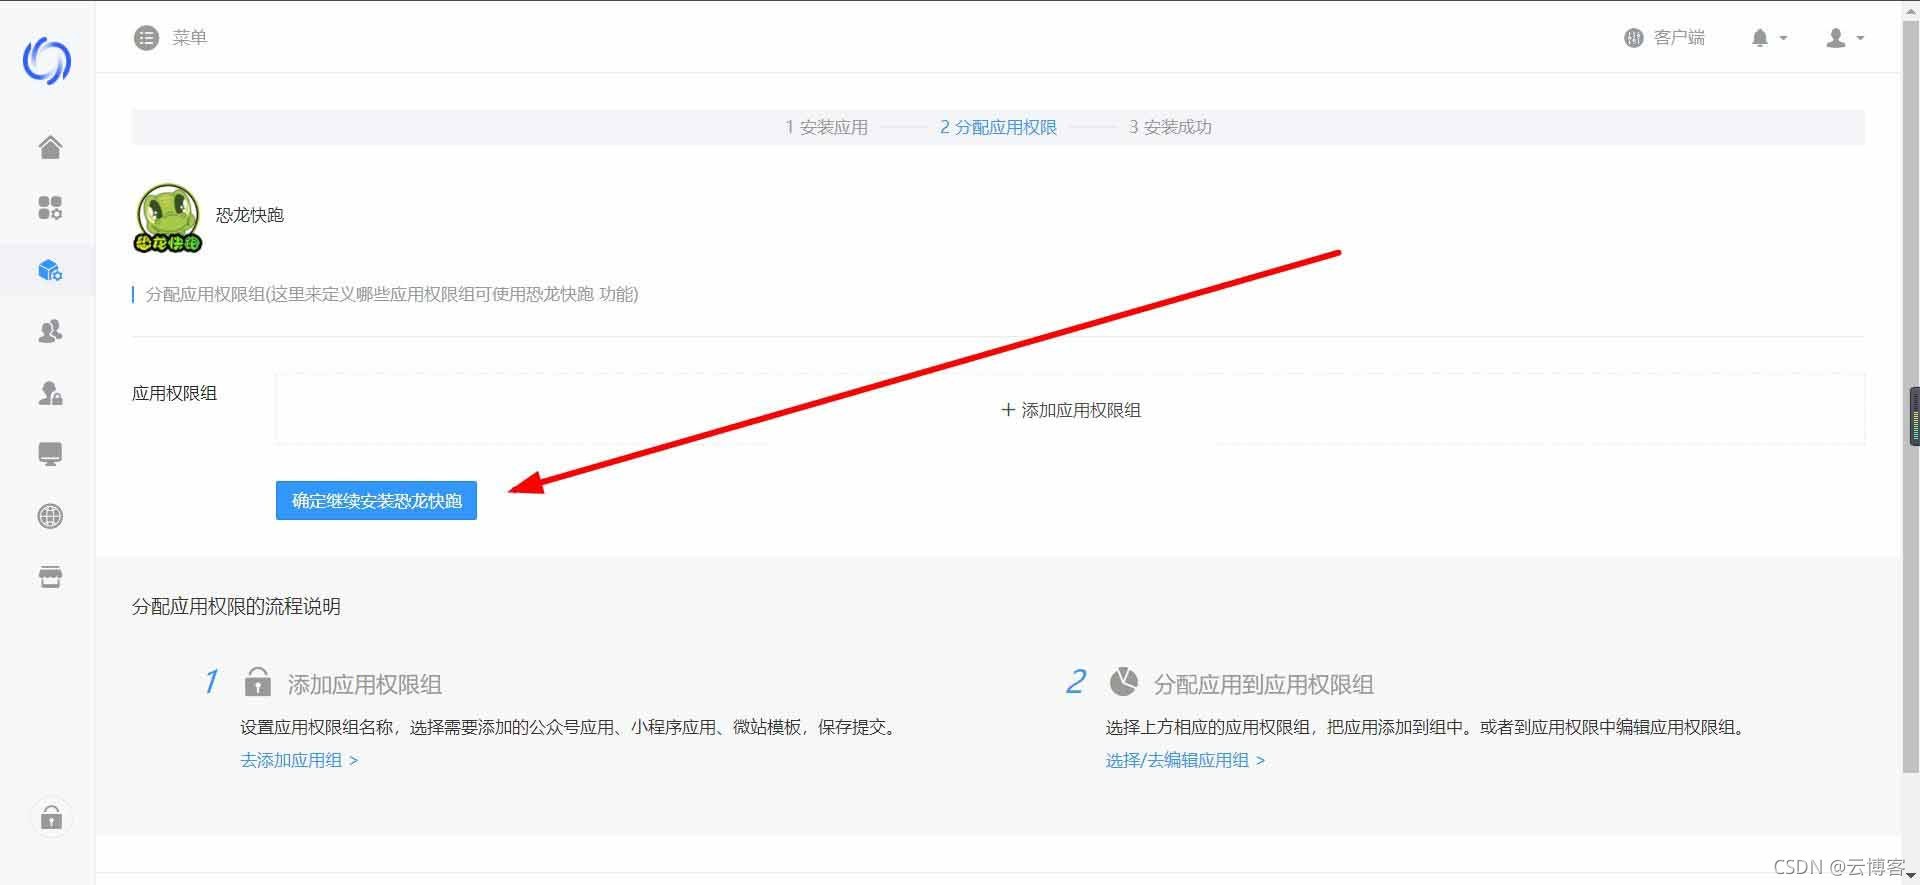Open the 选择/去编辑应用组 link
The width and height of the screenshot is (1920, 885).
[x=1185, y=760]
